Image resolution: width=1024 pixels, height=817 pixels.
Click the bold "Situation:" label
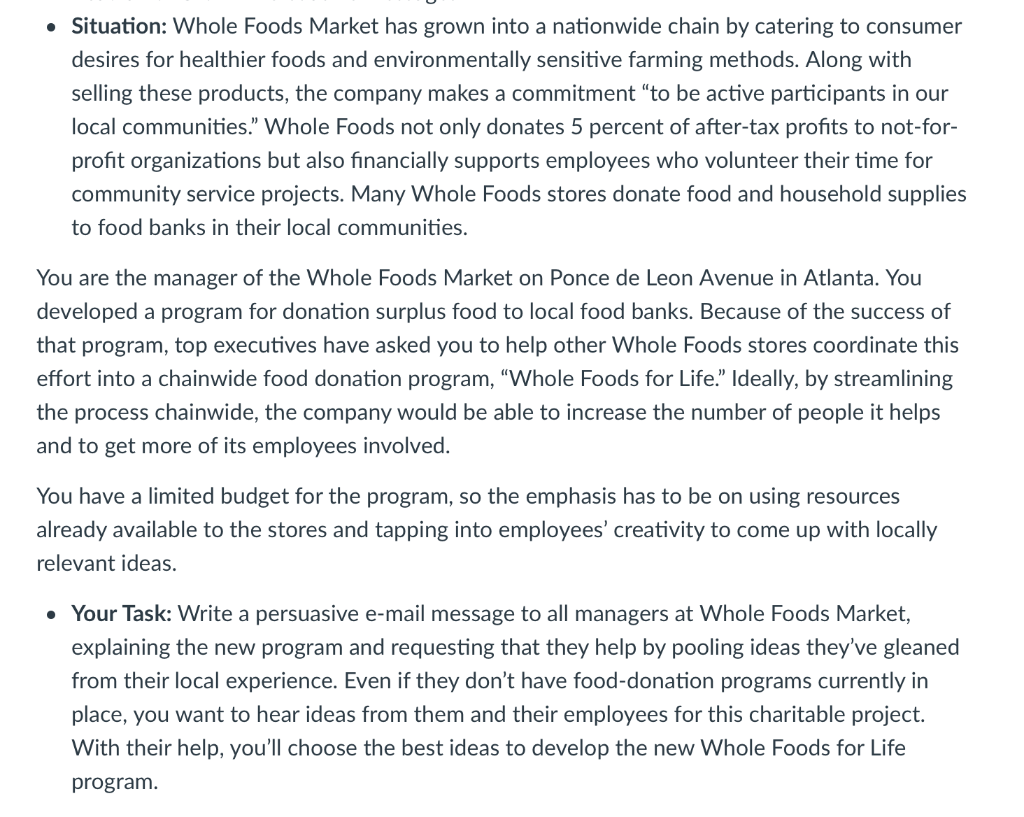120,27
